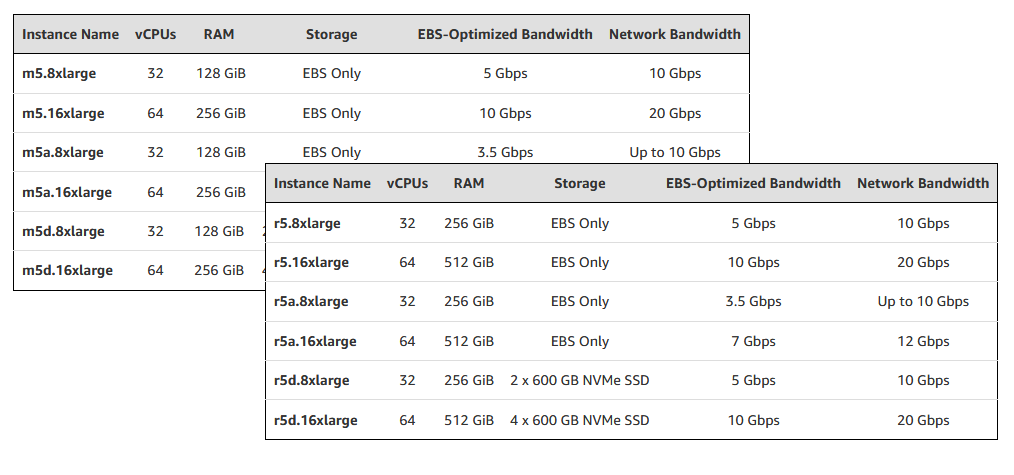
Task: Click the Network Bandwidth header in r5 table
Action: pos(923,184)
